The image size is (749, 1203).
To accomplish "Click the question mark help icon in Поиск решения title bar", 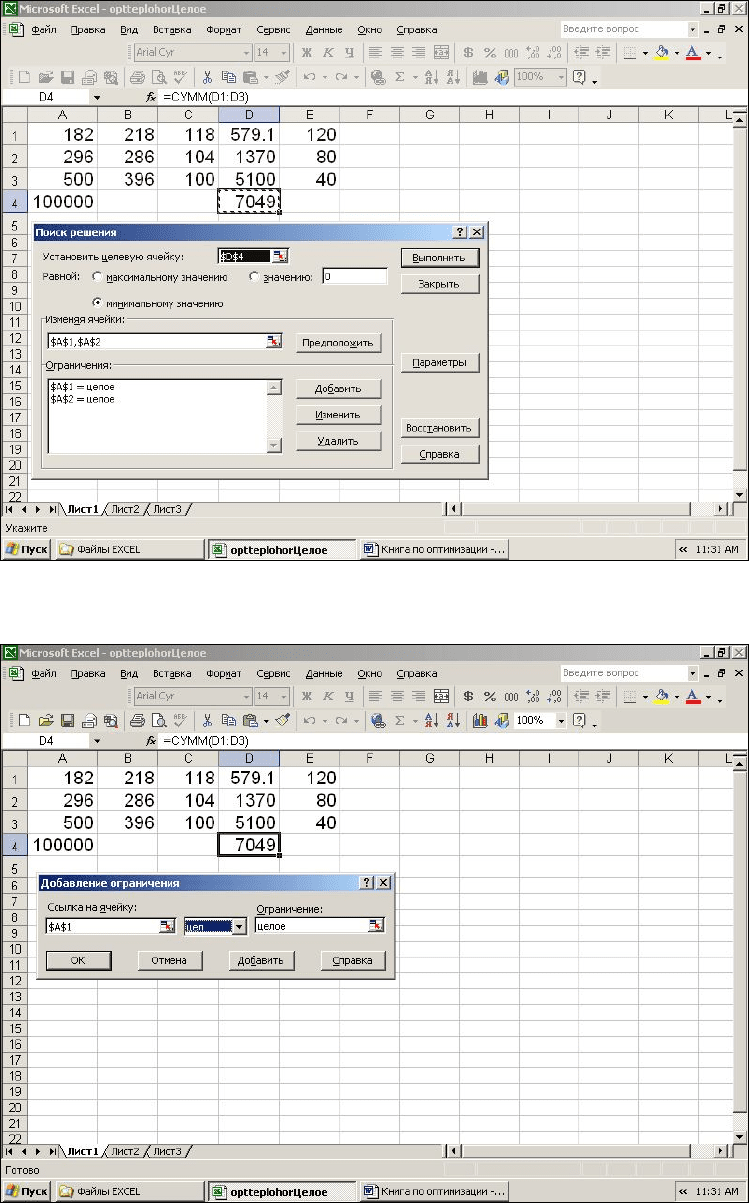I will tap(459, 232).
